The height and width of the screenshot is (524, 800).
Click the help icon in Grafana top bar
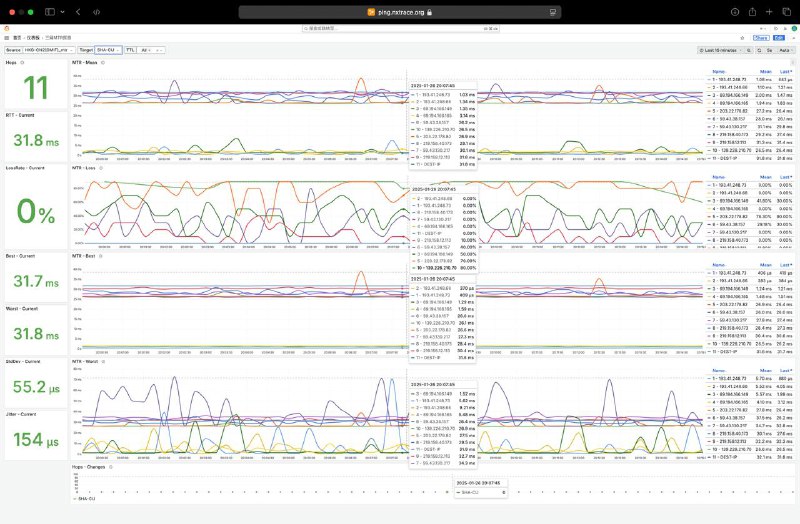pyautogui.click(x=776, y=29)
